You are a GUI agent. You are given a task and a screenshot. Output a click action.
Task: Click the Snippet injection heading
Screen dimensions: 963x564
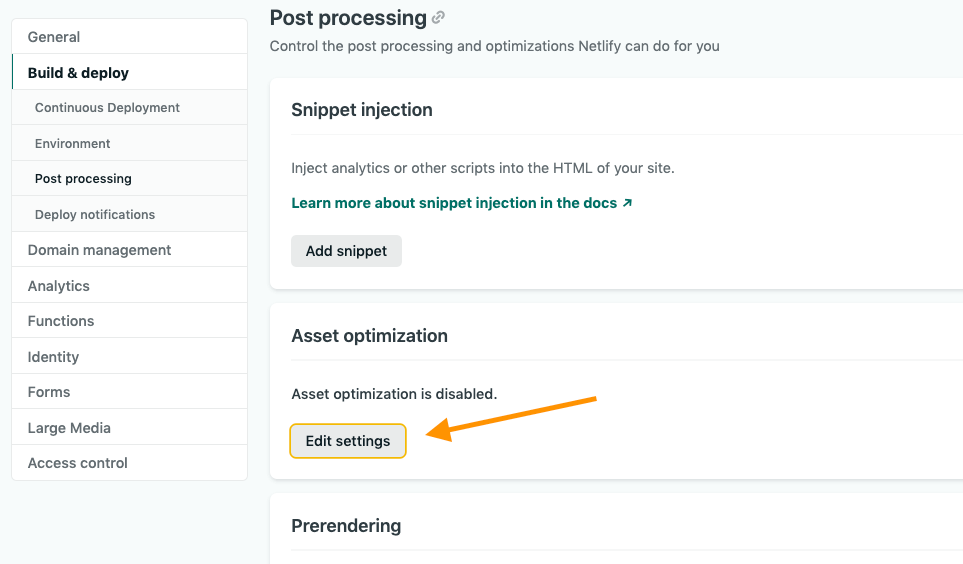click(362, 110)
